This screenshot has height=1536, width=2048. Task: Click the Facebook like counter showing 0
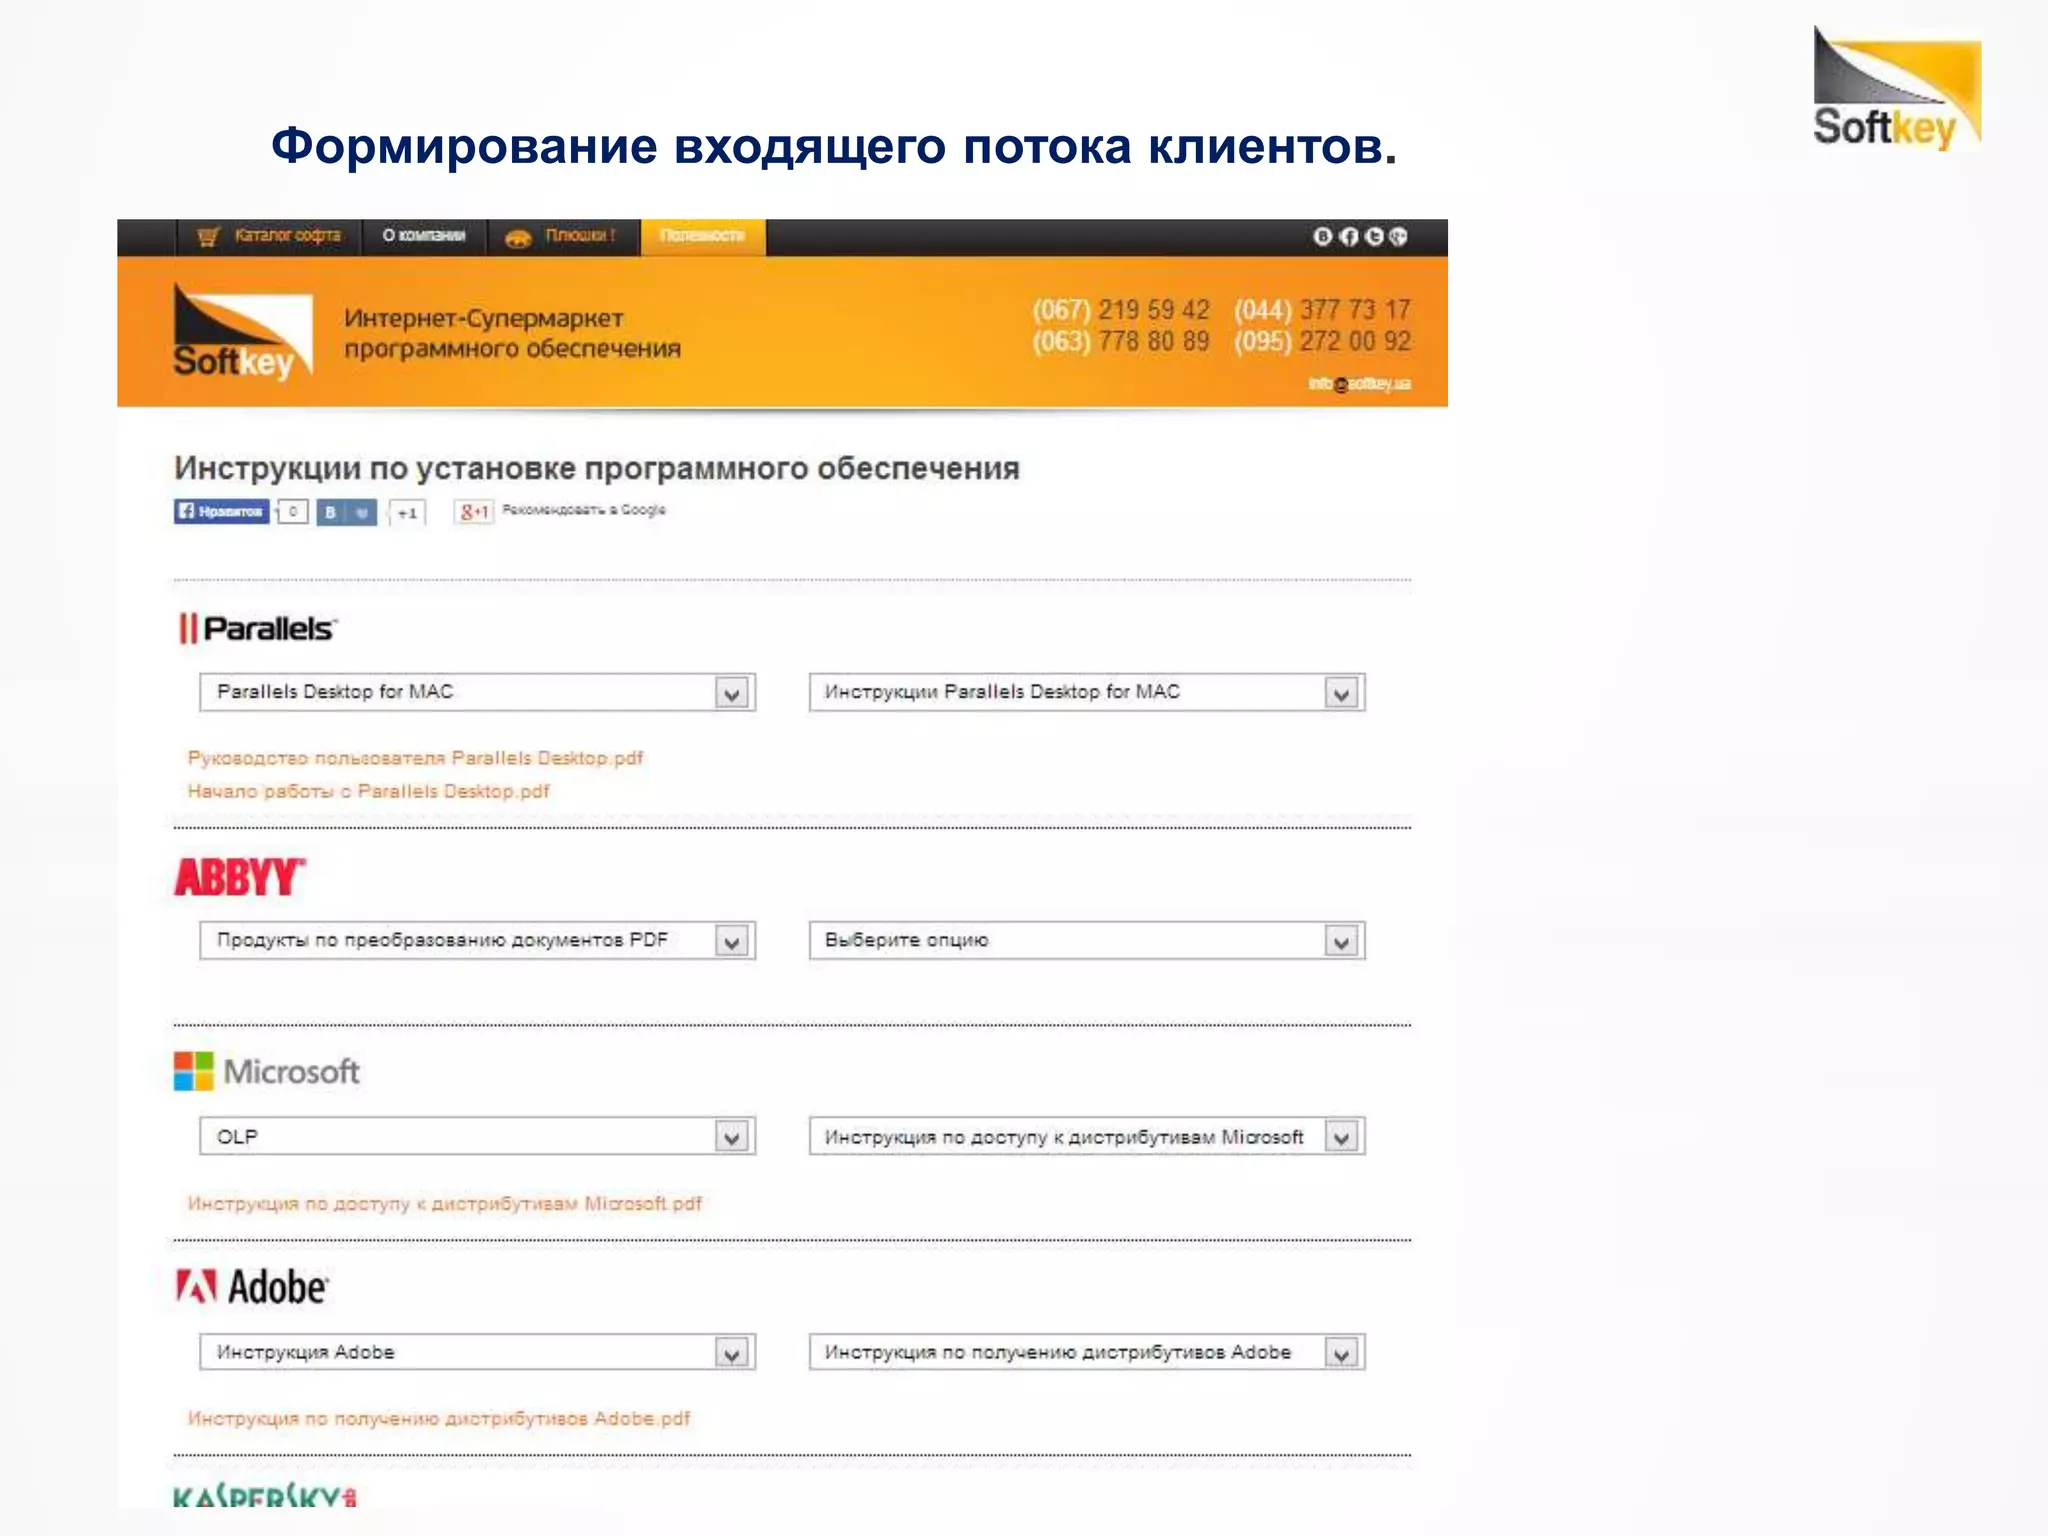click(x=293, y=511)
